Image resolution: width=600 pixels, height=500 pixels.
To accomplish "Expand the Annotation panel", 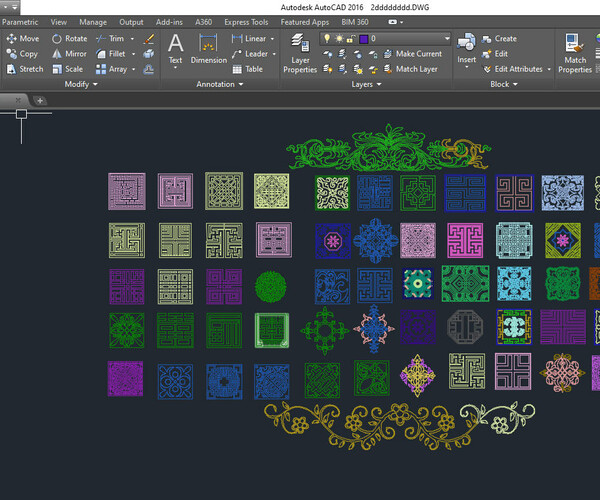I will (220, 84).
